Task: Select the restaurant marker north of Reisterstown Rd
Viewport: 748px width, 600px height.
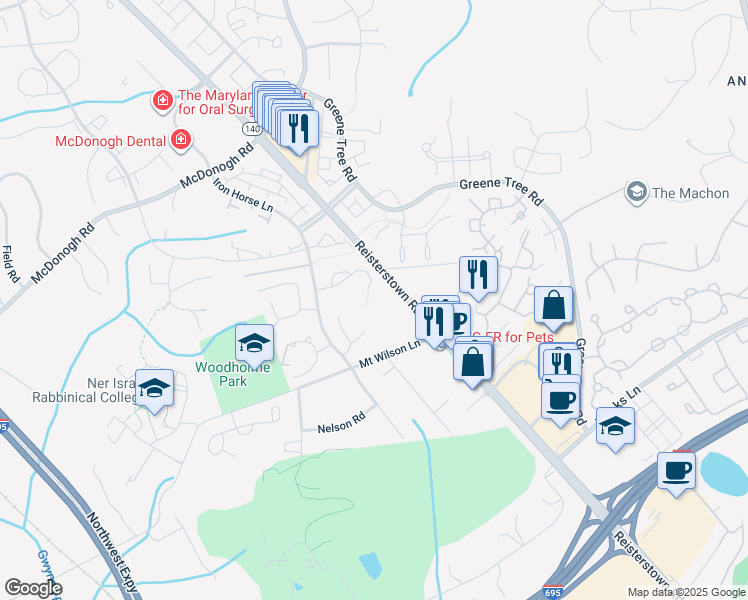Action: (478, 276)
